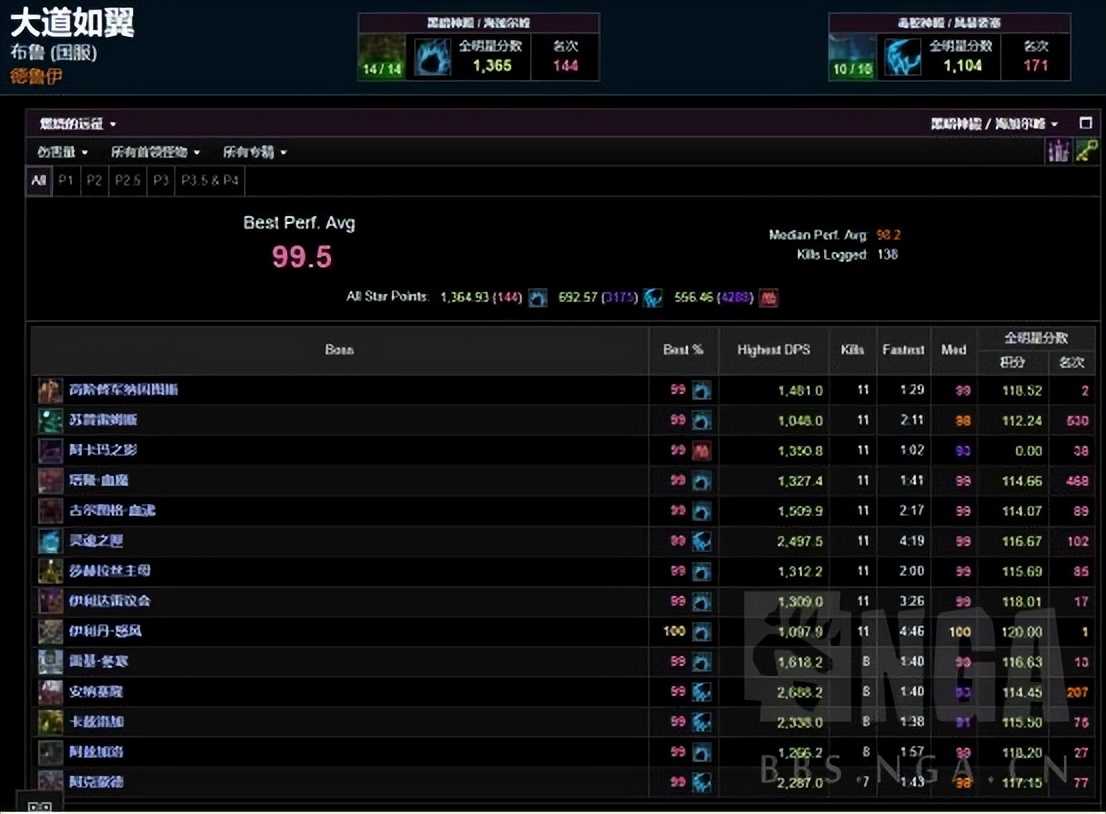Click the 古尔图格·血沸 boss icon
The image size is (1106, 814).
coord(50,511)
